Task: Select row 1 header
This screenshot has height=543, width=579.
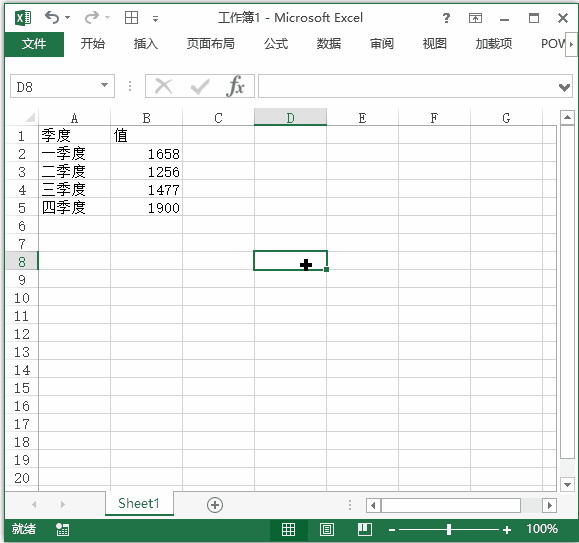Action: pyautogui.click(x=21, y=136)
